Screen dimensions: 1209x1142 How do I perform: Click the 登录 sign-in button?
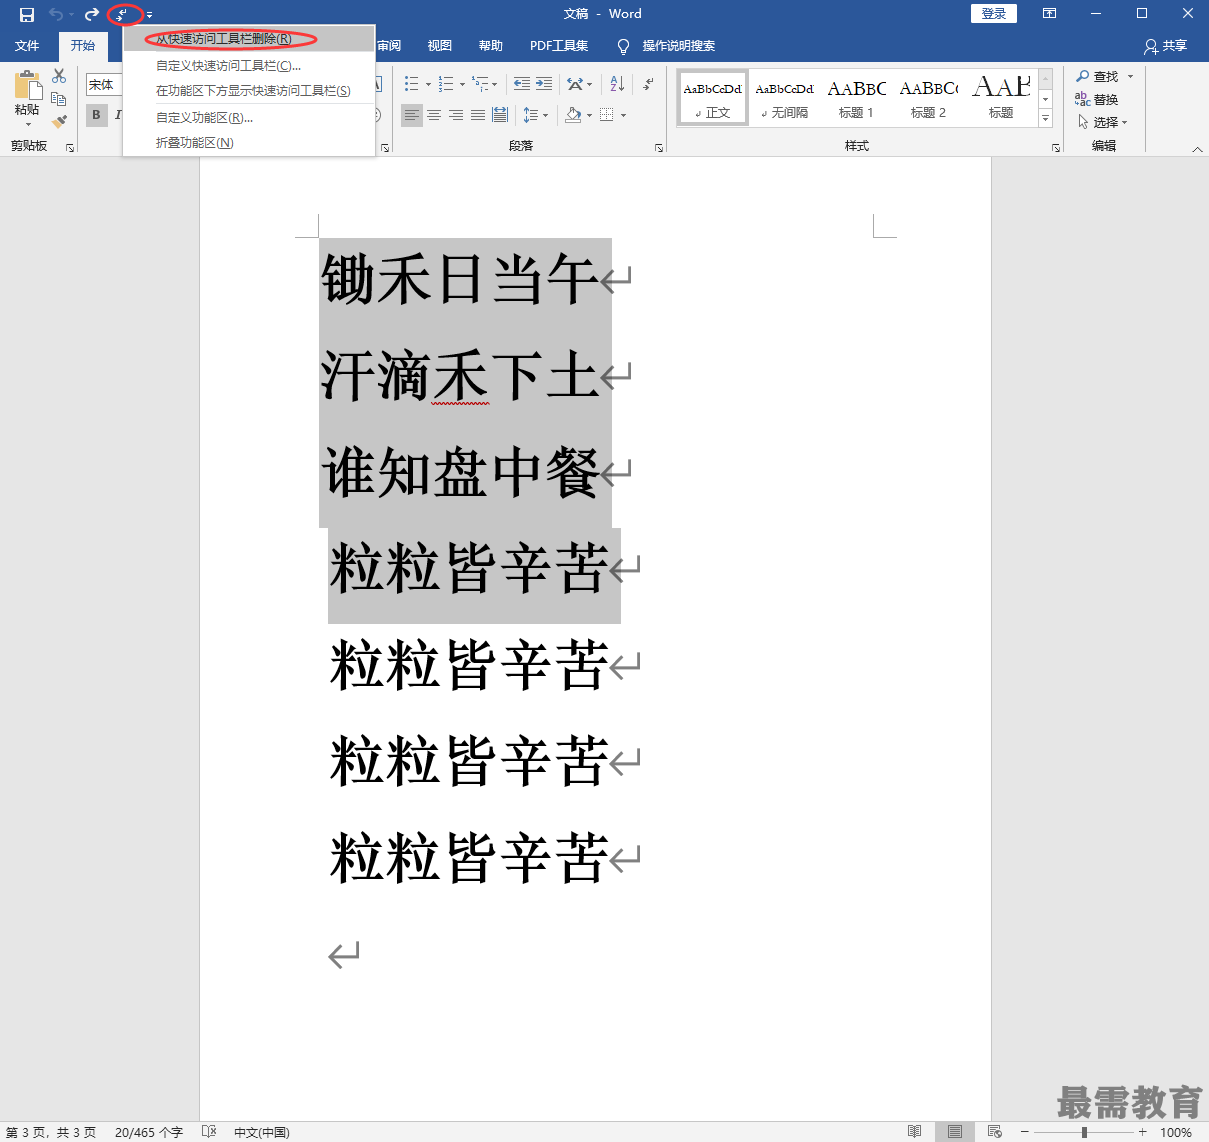tap(994, 14)
